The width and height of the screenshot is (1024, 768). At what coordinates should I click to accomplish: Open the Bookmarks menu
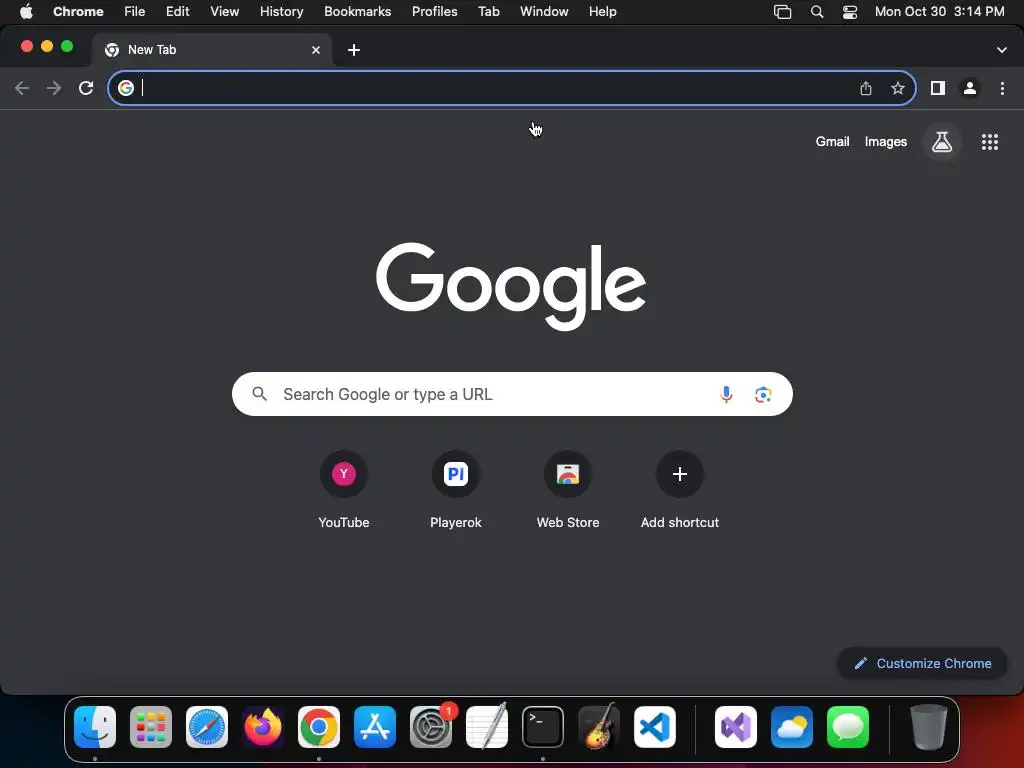pos(357,12)
